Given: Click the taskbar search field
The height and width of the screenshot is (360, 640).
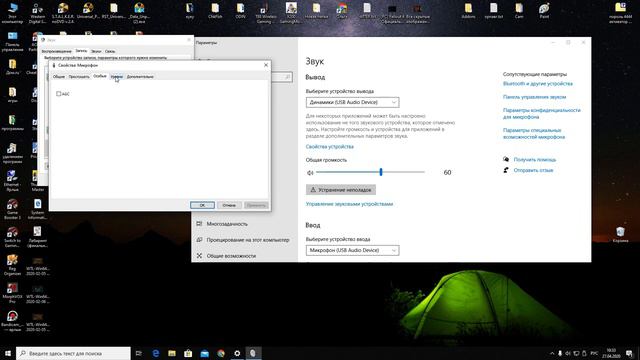Looking at the screenshot, I should click(73, 353).
